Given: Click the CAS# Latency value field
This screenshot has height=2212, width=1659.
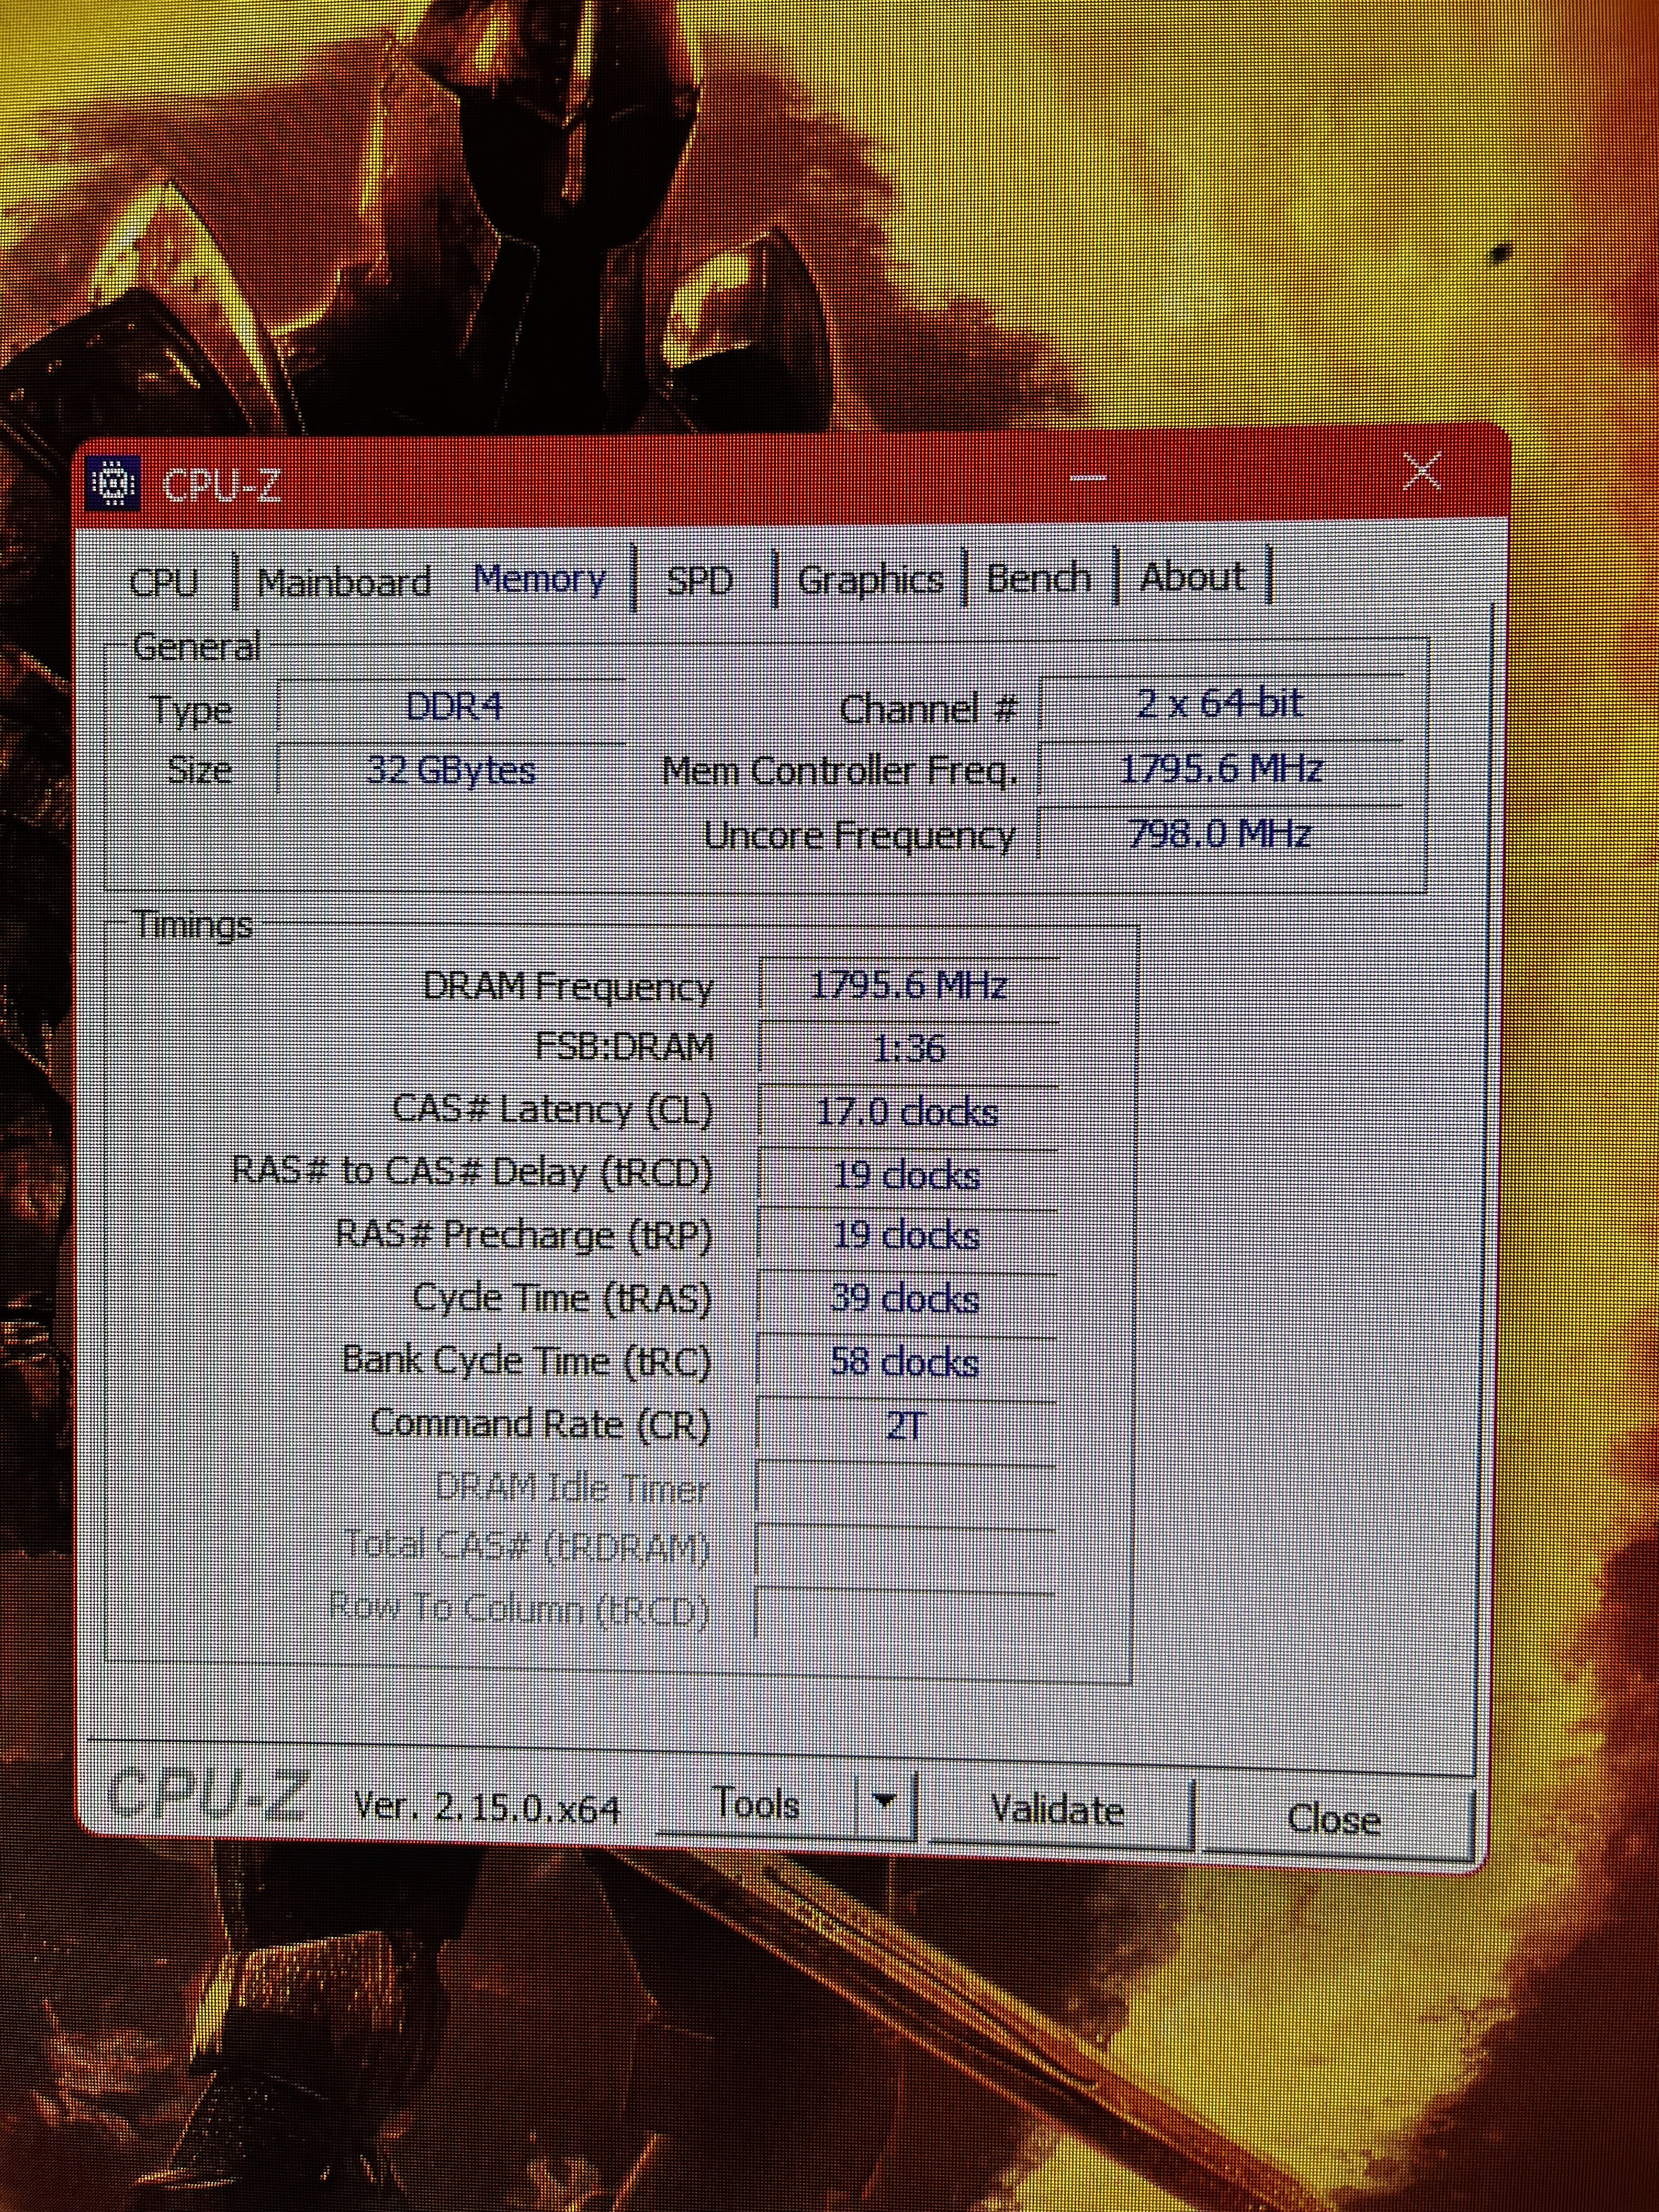Looking at the screenshot, I should [908, 1112].
